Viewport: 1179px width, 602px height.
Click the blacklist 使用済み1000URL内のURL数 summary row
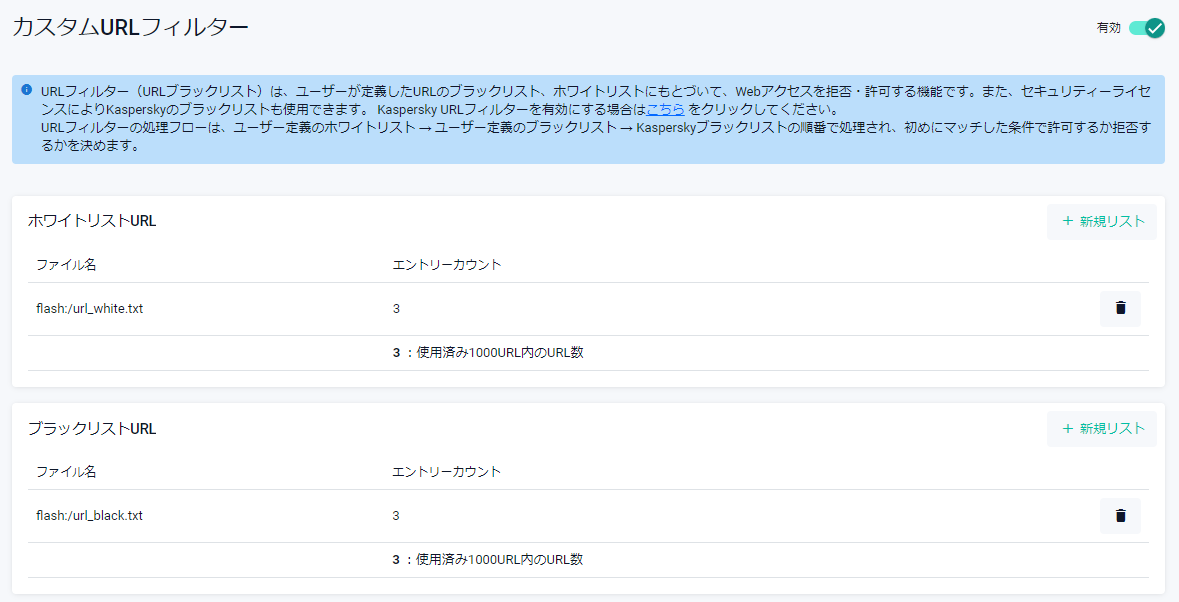point(488,560)
